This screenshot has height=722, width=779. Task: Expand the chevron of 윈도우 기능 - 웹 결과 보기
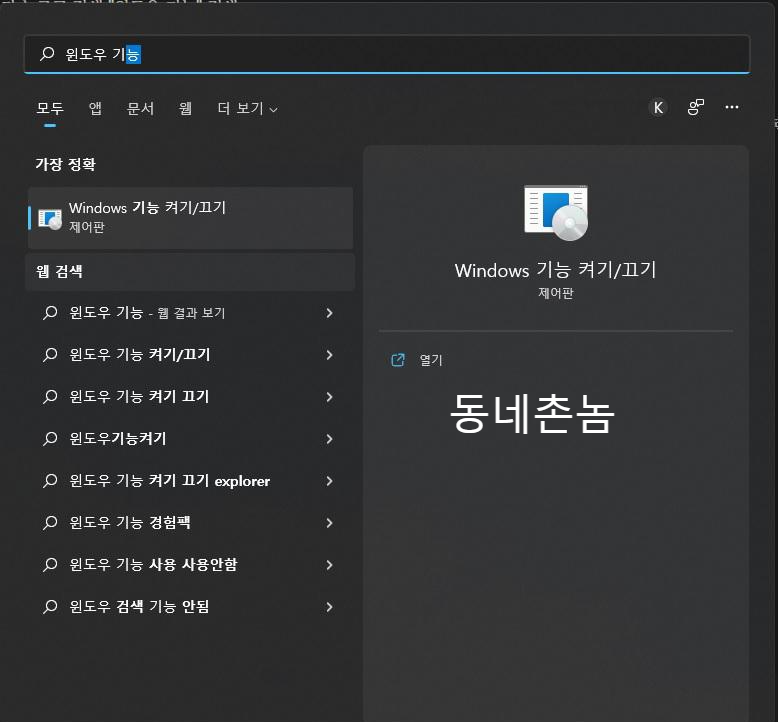click(329, 313)
